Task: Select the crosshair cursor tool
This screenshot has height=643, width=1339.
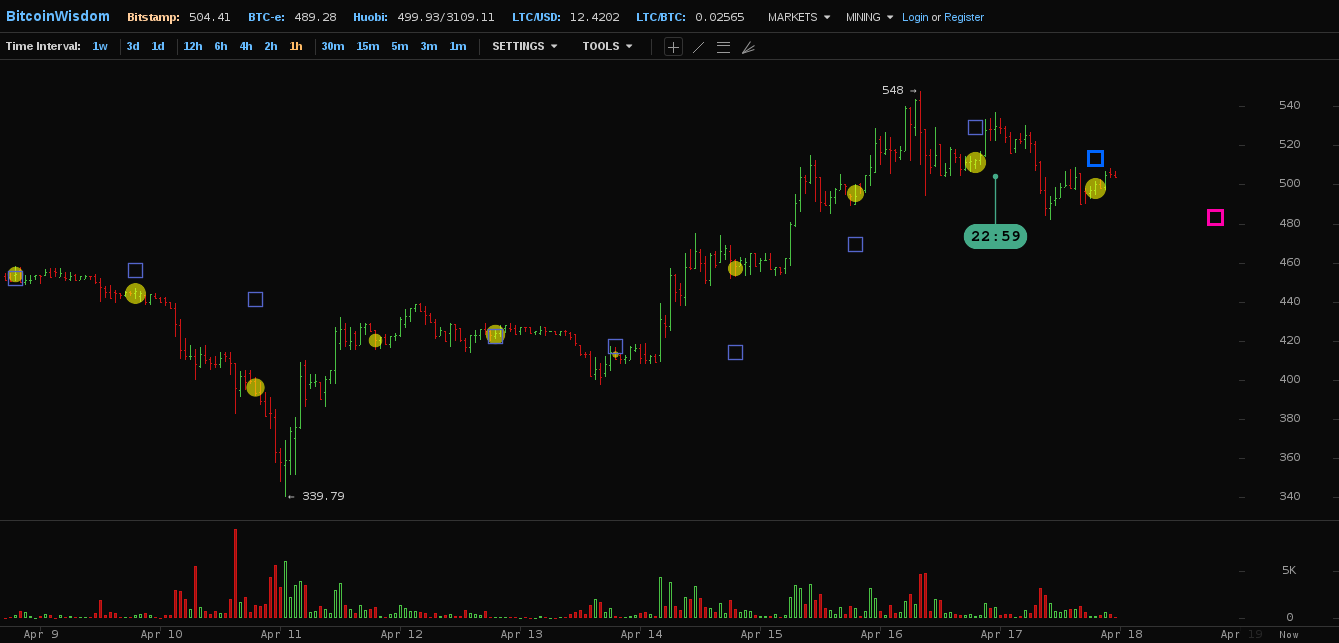Action: 673,47
